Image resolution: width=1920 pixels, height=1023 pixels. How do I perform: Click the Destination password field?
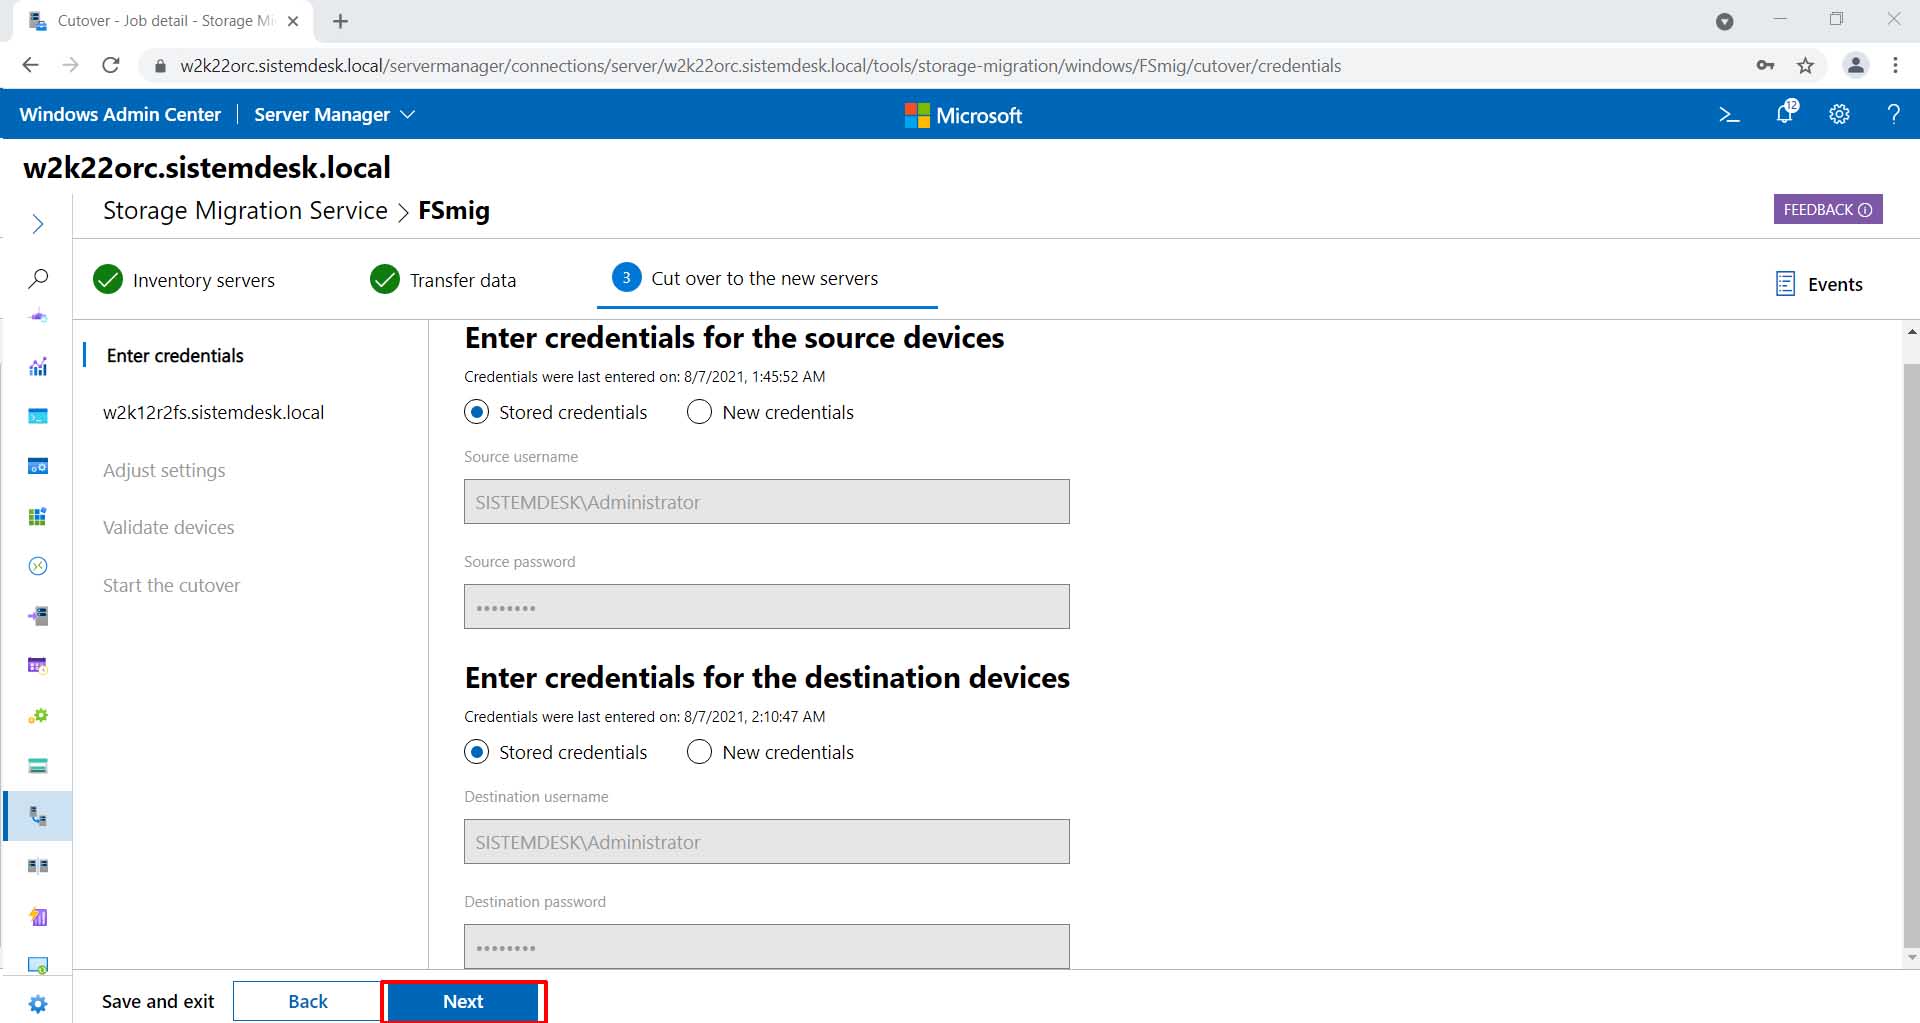tap(767, 947)
